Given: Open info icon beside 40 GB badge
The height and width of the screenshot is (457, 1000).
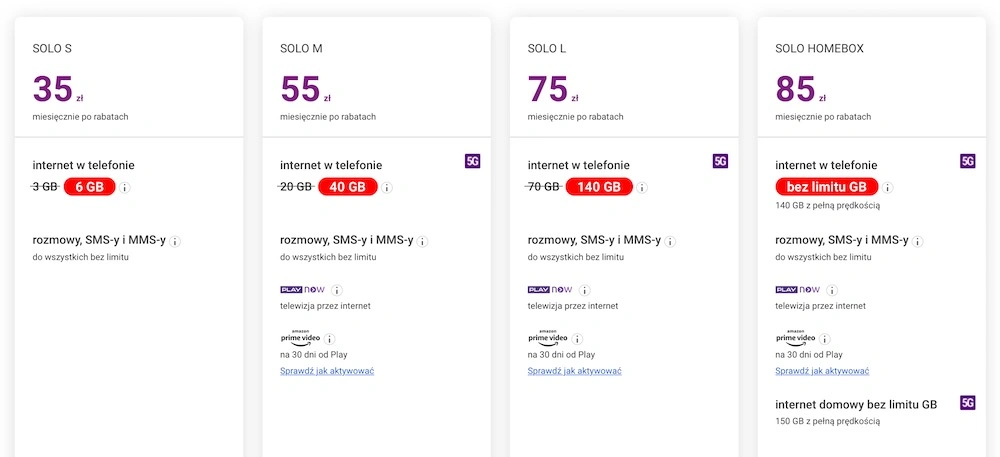Looking at the screenshot, I should click(x=387, y=188).
